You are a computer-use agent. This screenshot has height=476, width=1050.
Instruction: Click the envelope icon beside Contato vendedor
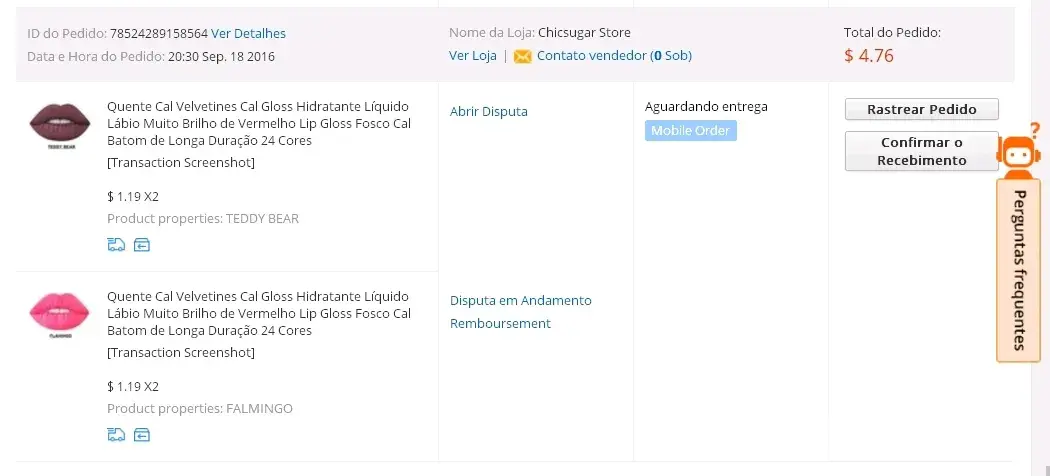[522, 56]
